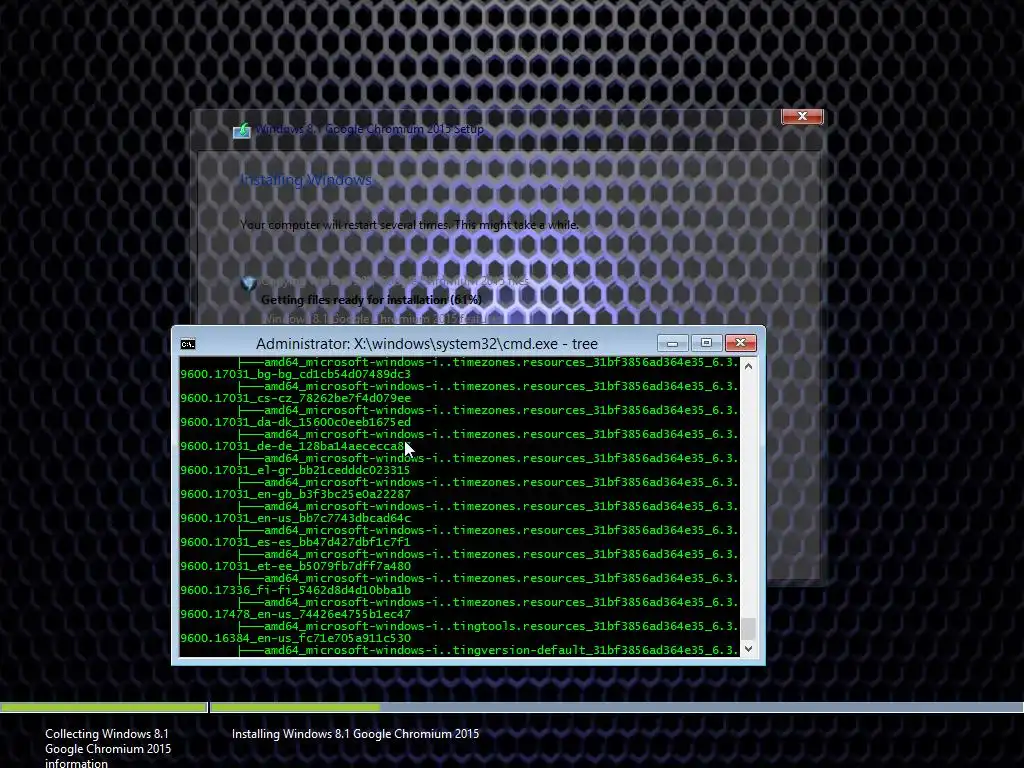This screenshot has height=768, width=1024.
Task: Click the console line '9600.17336_fi-fi_5462d8d4d10bba1b'
Action: [x=295, y=590]
